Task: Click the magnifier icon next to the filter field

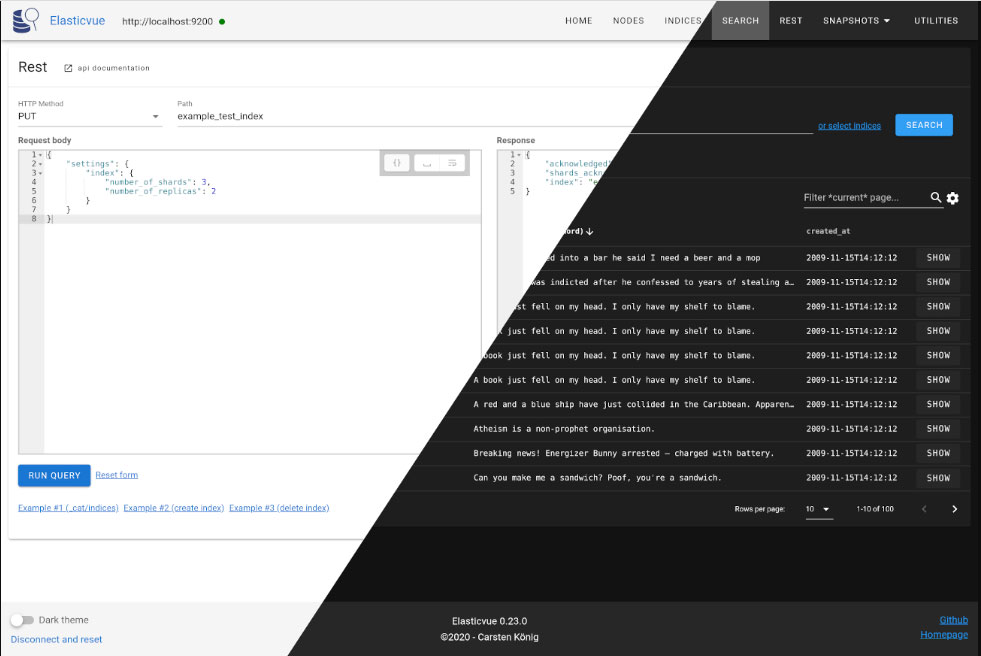Action: tap(935, 198)
